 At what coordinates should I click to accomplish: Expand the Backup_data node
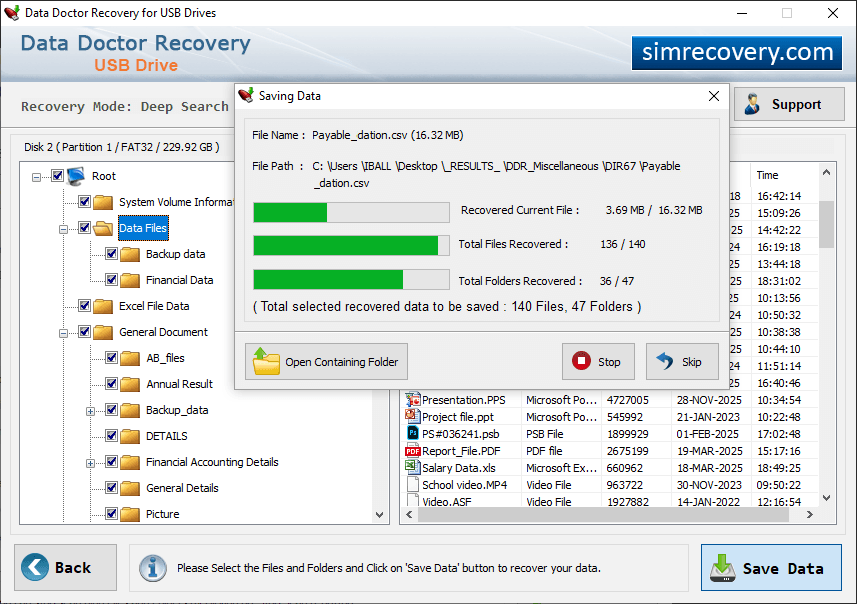(91, 411)
